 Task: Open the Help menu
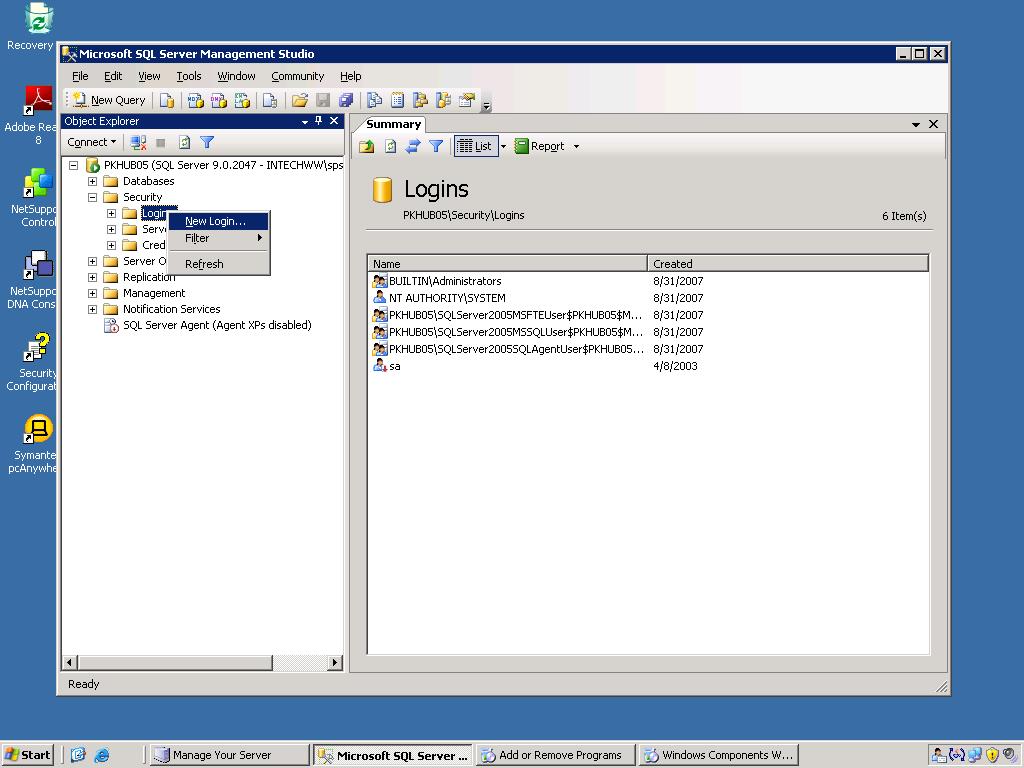point(350,76)
